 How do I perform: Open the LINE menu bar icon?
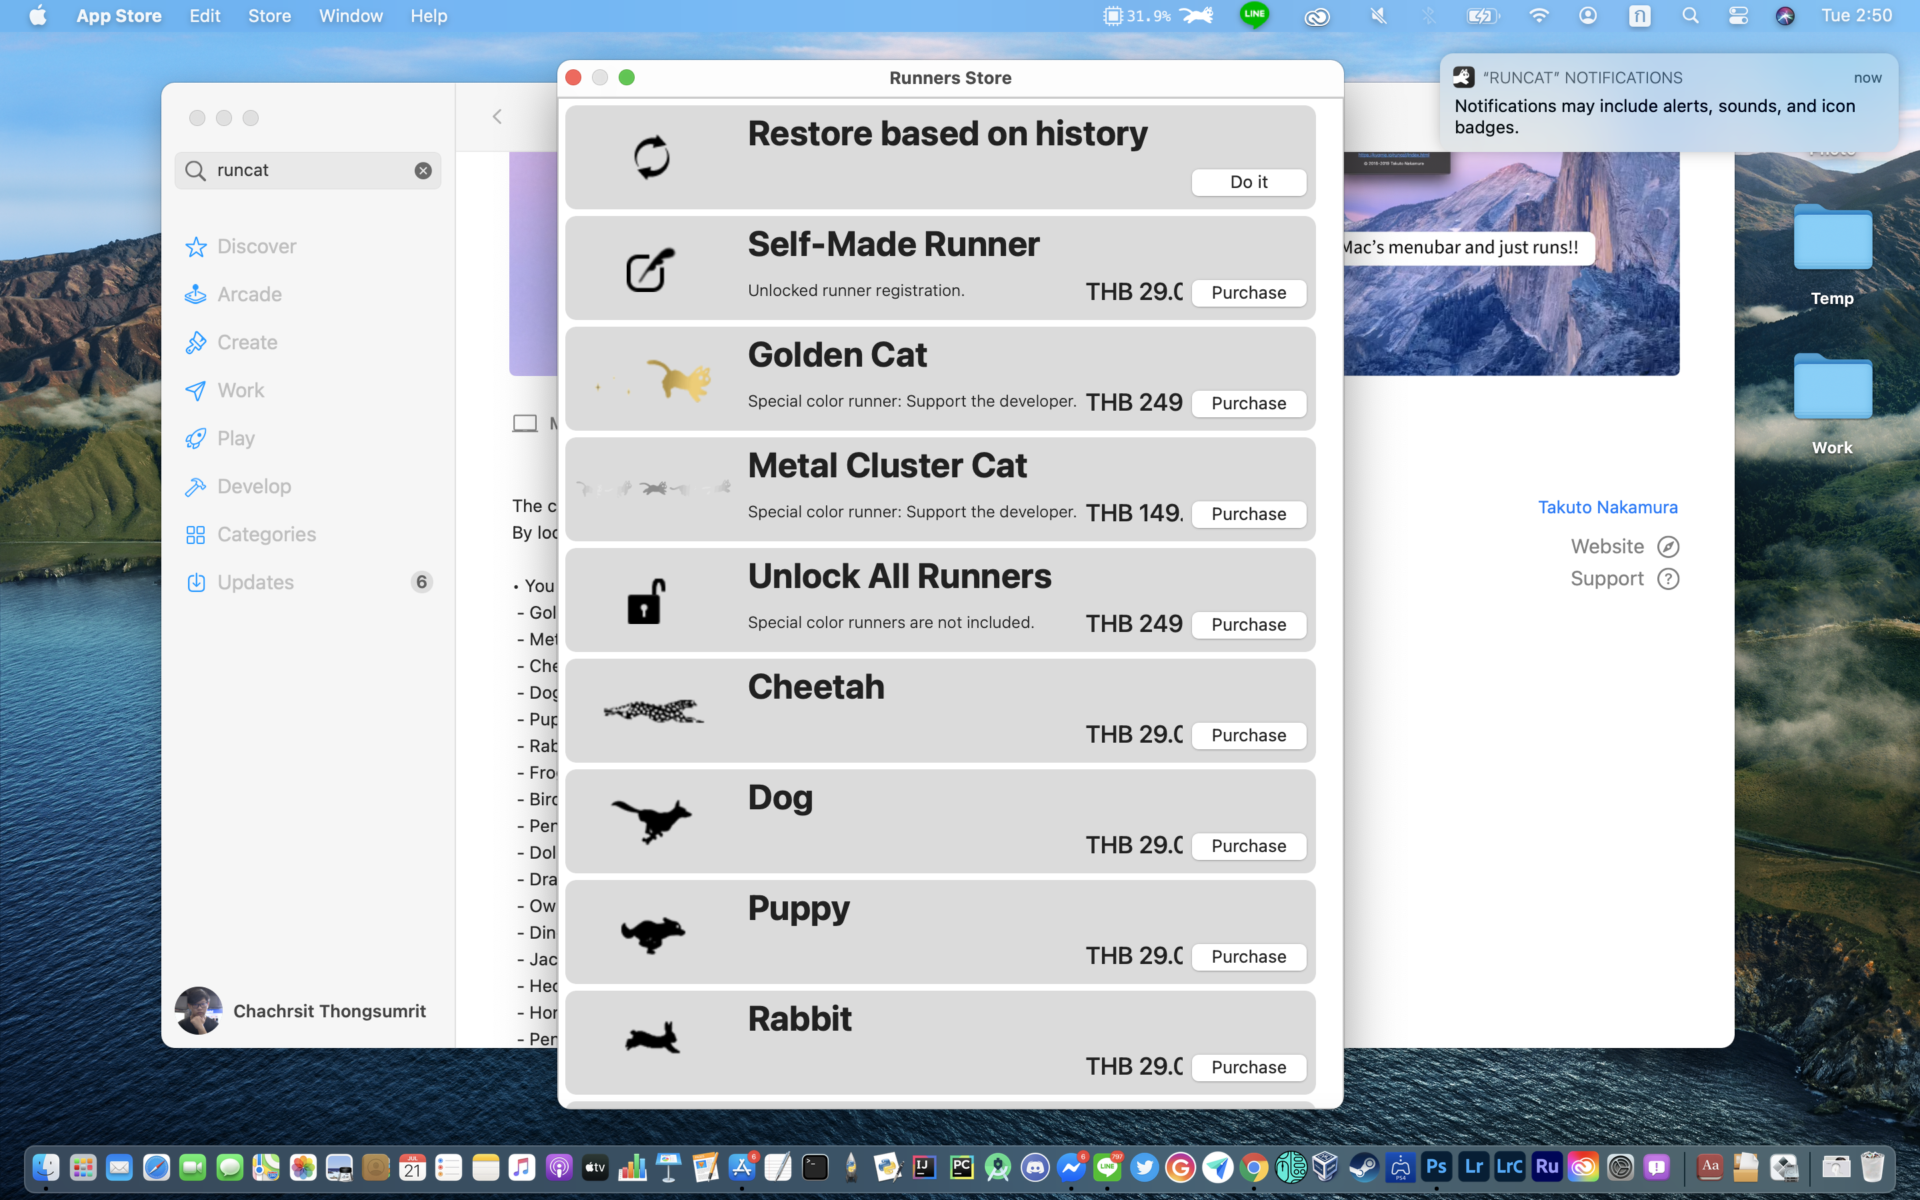click(x=1254, y=15)
